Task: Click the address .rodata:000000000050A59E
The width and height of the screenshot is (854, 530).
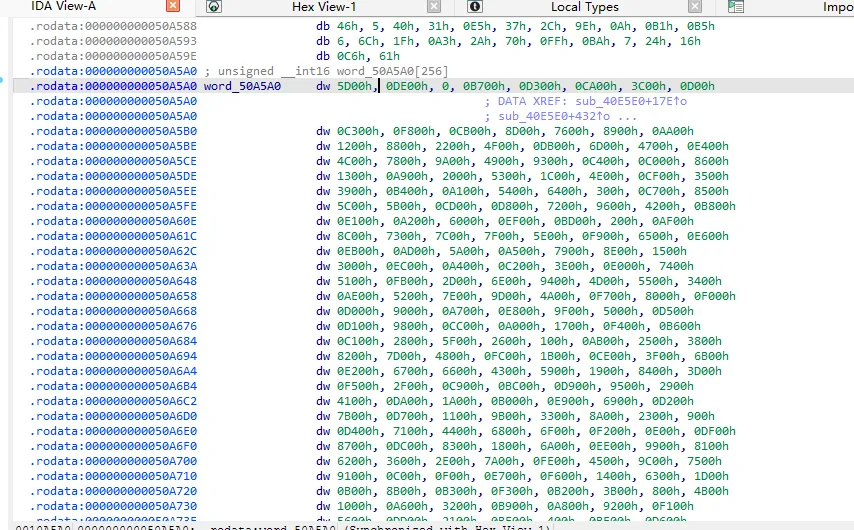Action: tap(113, 56)
